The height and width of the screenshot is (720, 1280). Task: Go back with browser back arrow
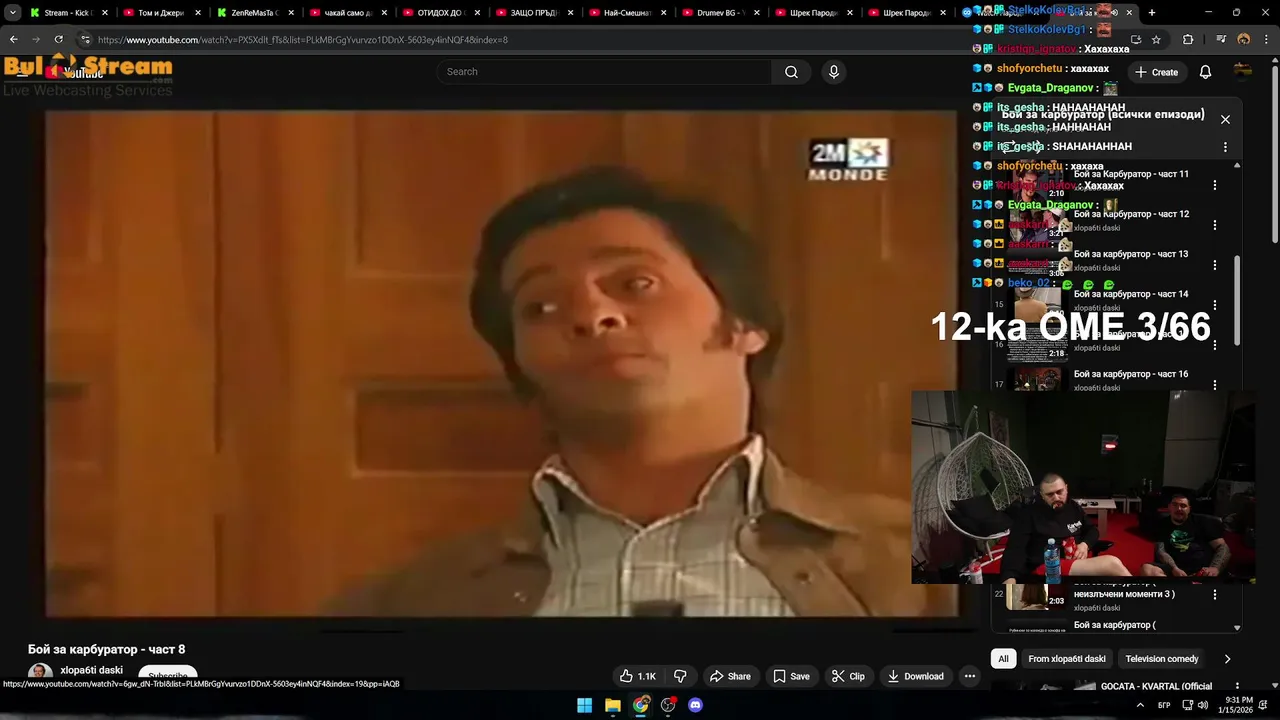pyautogui.click(x=14, y=40)
